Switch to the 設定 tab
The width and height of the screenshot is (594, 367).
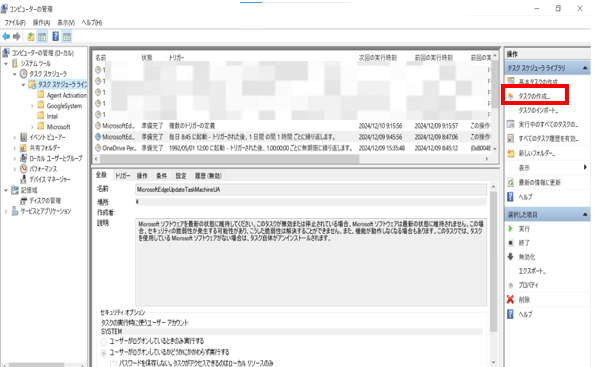point(181,176)
